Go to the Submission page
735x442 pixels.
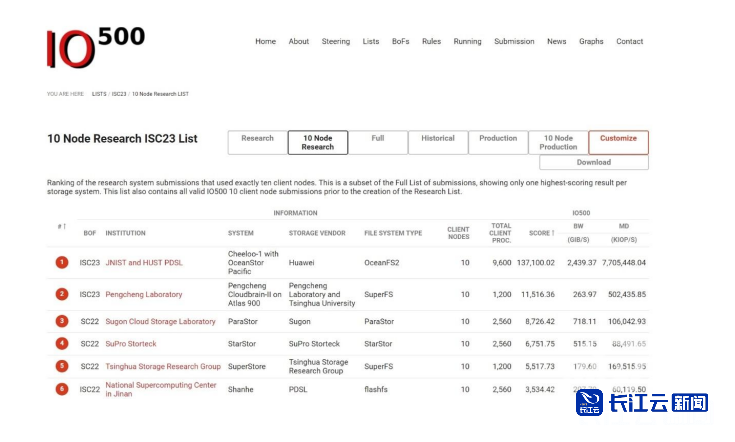pos(514,41)
